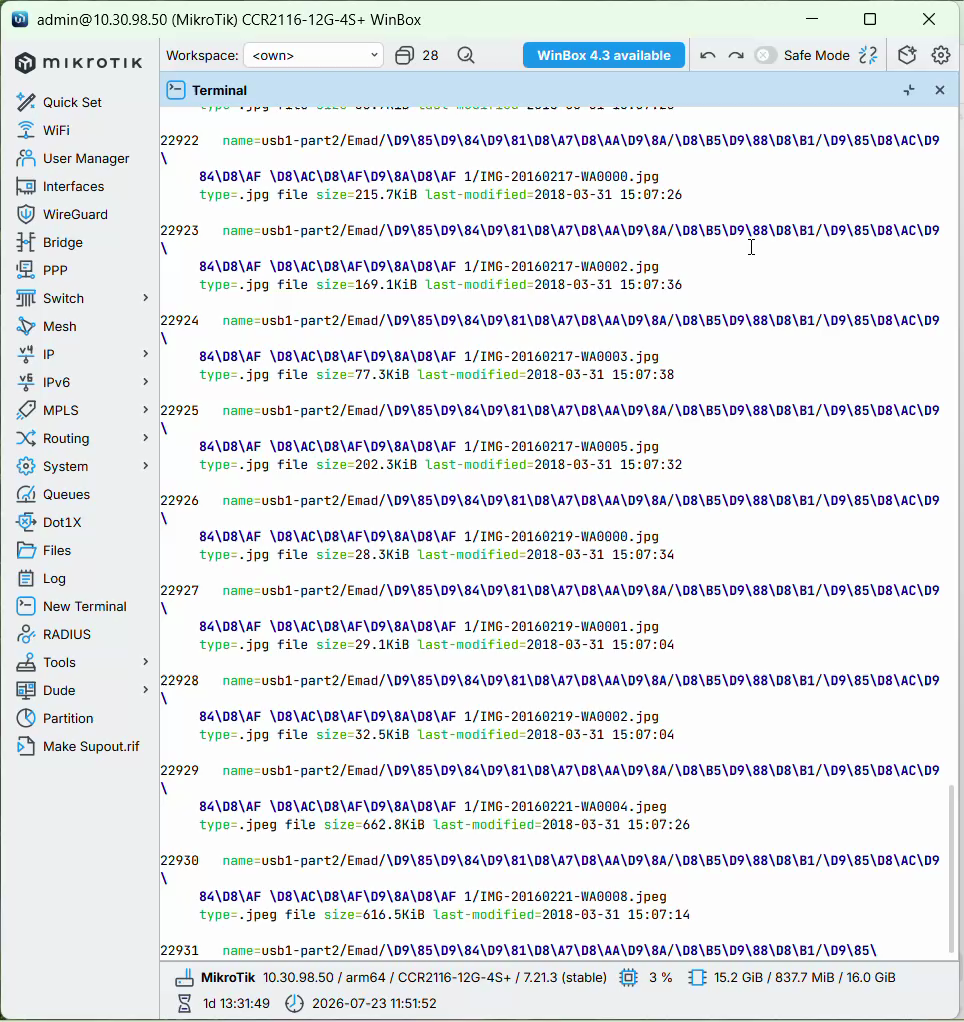
Task: Open the Mesh section
Action: point(59,327)
